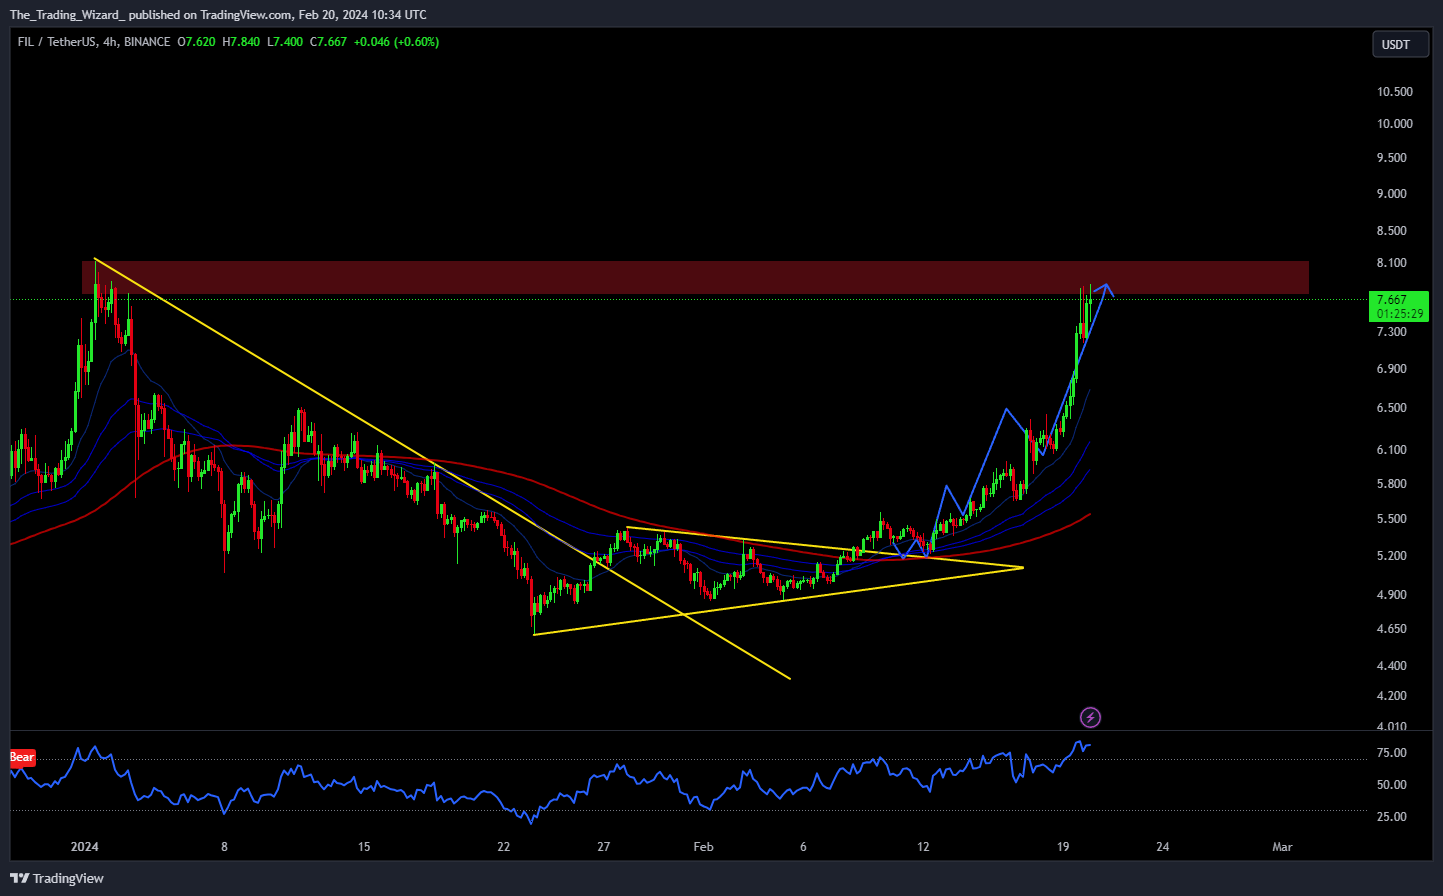Click the C7.667 close value

[x=328, y=42]
